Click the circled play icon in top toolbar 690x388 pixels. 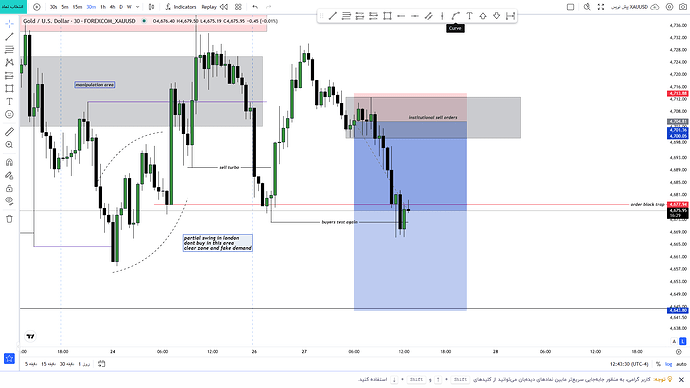(x=37, y=7)
